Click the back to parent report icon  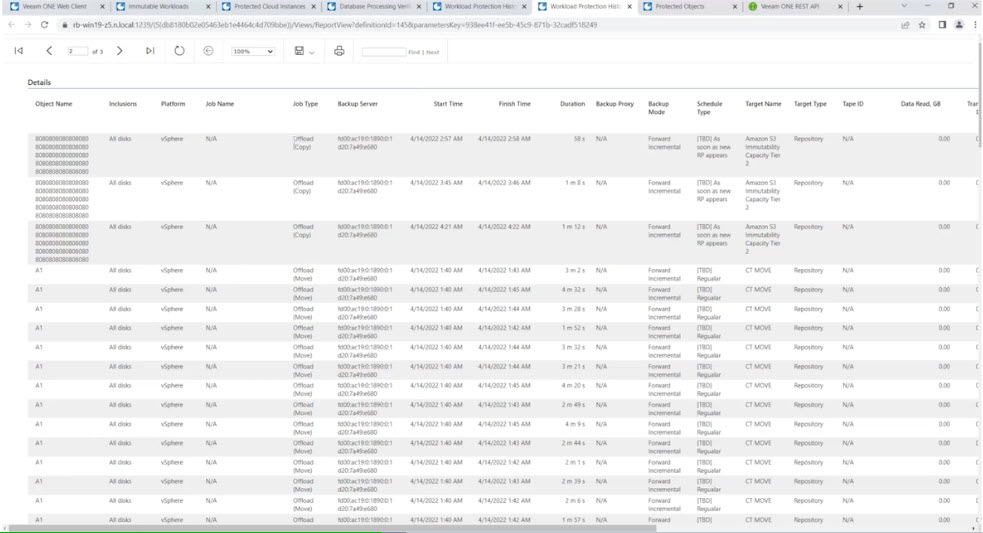click(x=208, y=51)
